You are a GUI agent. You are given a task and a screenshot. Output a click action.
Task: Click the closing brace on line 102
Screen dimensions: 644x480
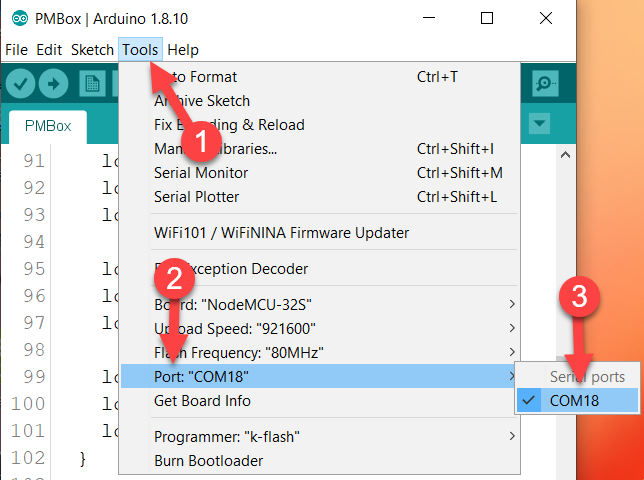[83, 459]
